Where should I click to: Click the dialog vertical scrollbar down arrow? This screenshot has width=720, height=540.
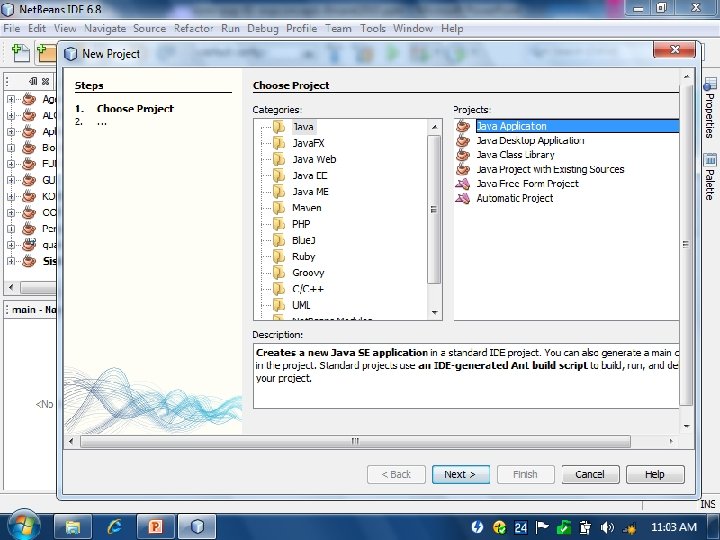point(686,426)
